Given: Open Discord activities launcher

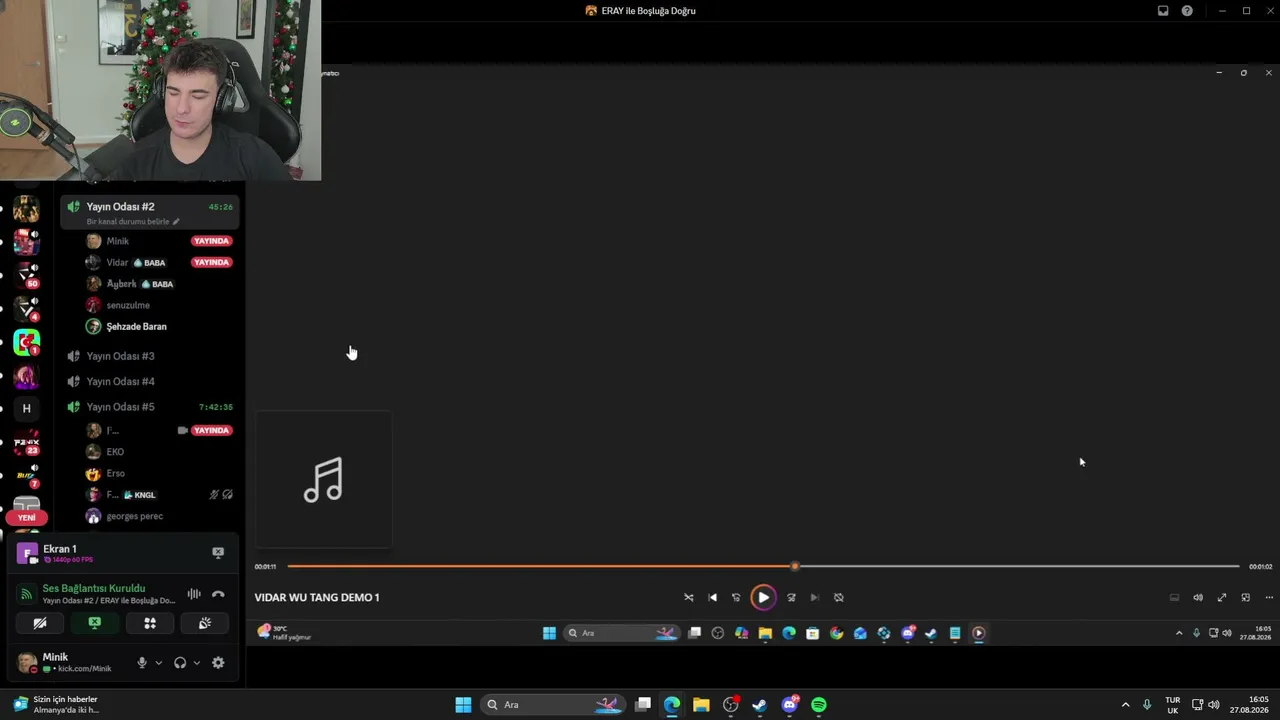Looking at the screenshot, I should coord(150,623).
